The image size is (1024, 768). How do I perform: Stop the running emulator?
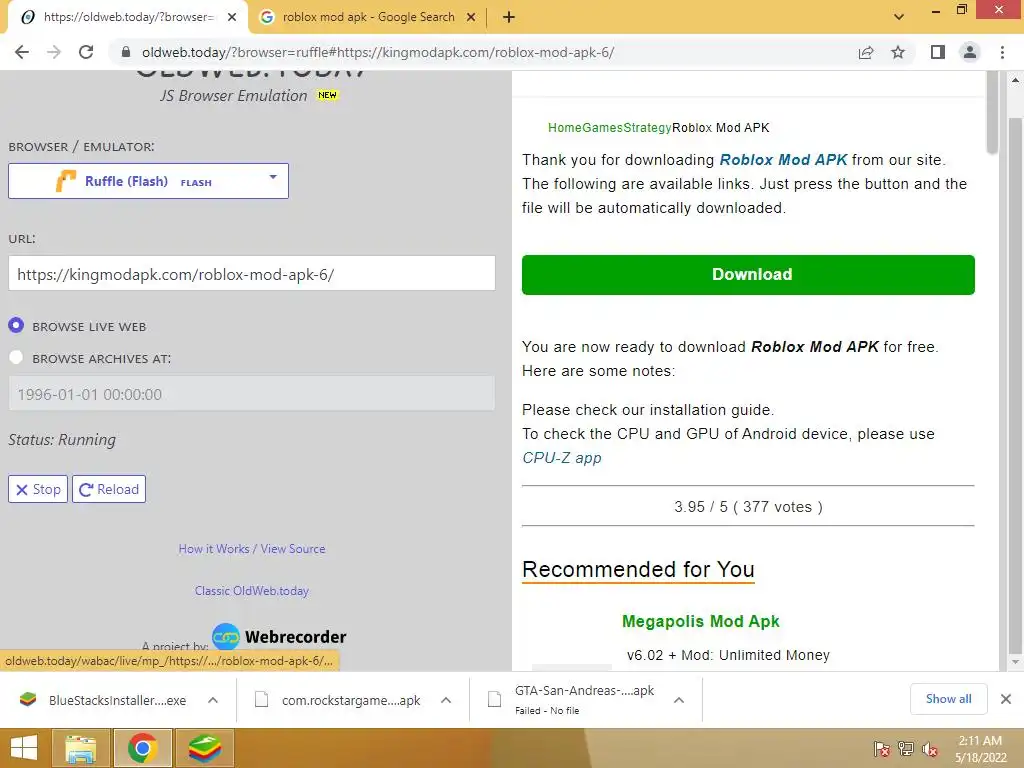(x=38, y=489)
